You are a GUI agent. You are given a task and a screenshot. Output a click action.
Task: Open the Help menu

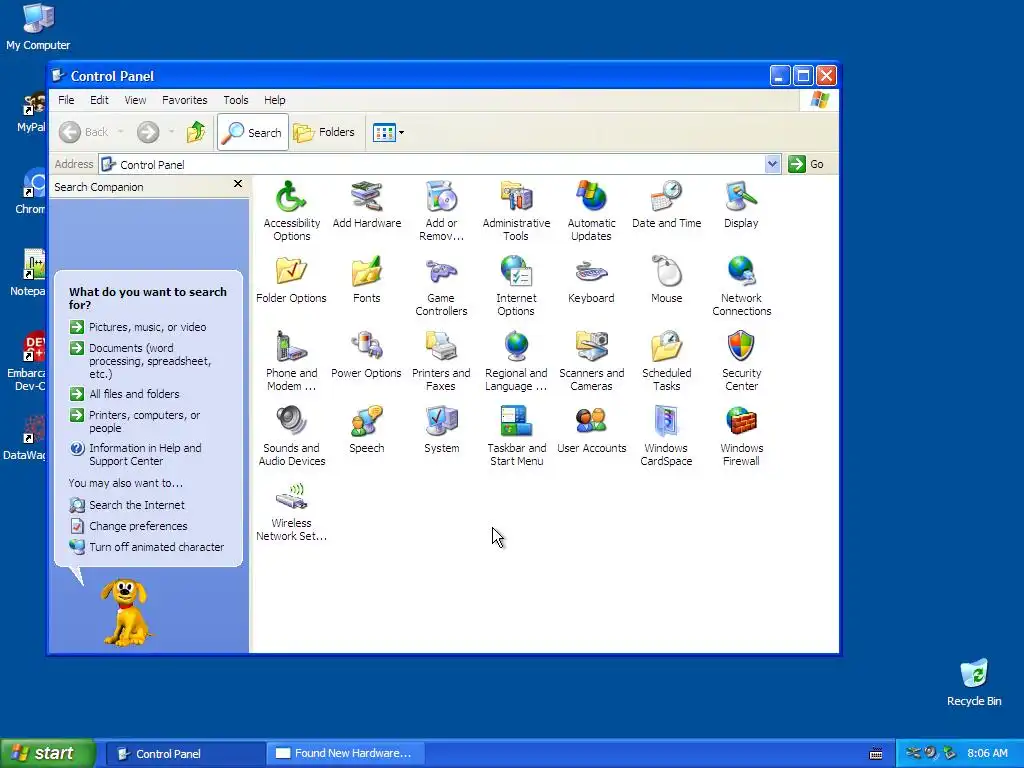pyautogui.click(x=274, y=100)
